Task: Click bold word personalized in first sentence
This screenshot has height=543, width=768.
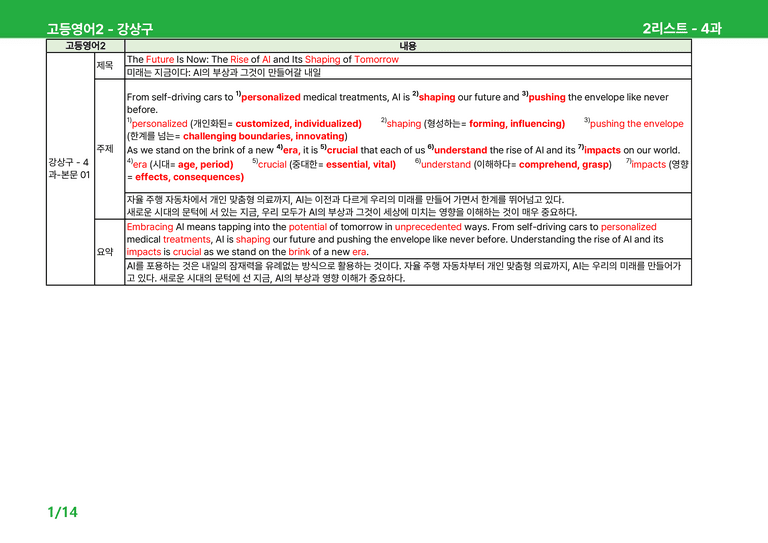Action: (270, 97)
